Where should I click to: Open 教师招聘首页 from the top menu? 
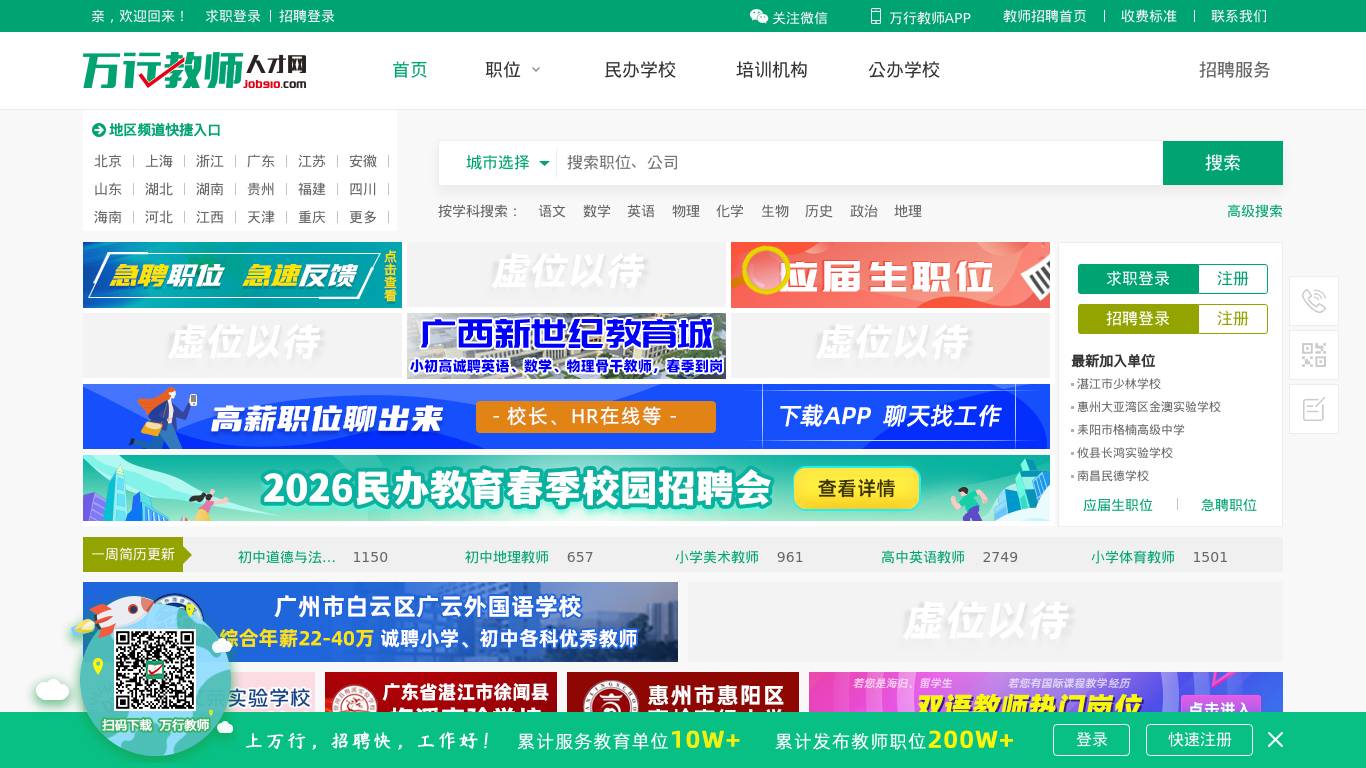point(1044,16)
